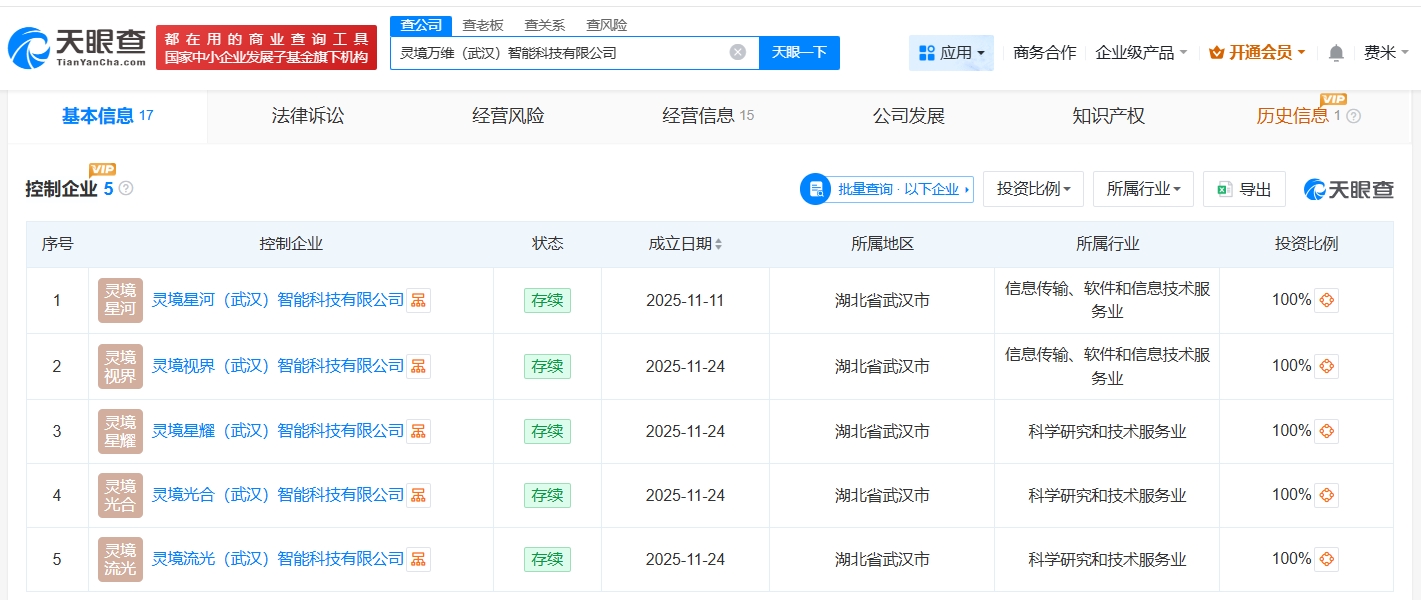1421x600 pixels.
Task: Expand the 所属行业 filter dropdown
Action: 1143,189
